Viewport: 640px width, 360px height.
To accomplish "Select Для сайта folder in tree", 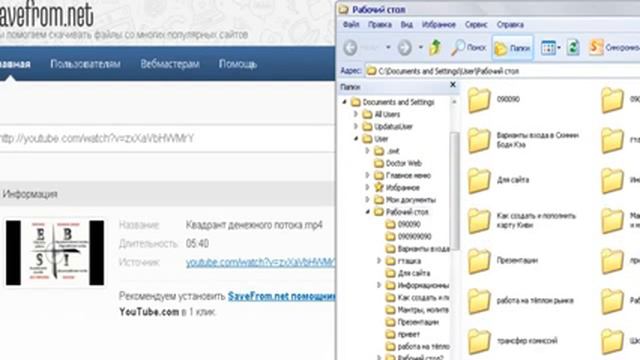I will (407, 273).
